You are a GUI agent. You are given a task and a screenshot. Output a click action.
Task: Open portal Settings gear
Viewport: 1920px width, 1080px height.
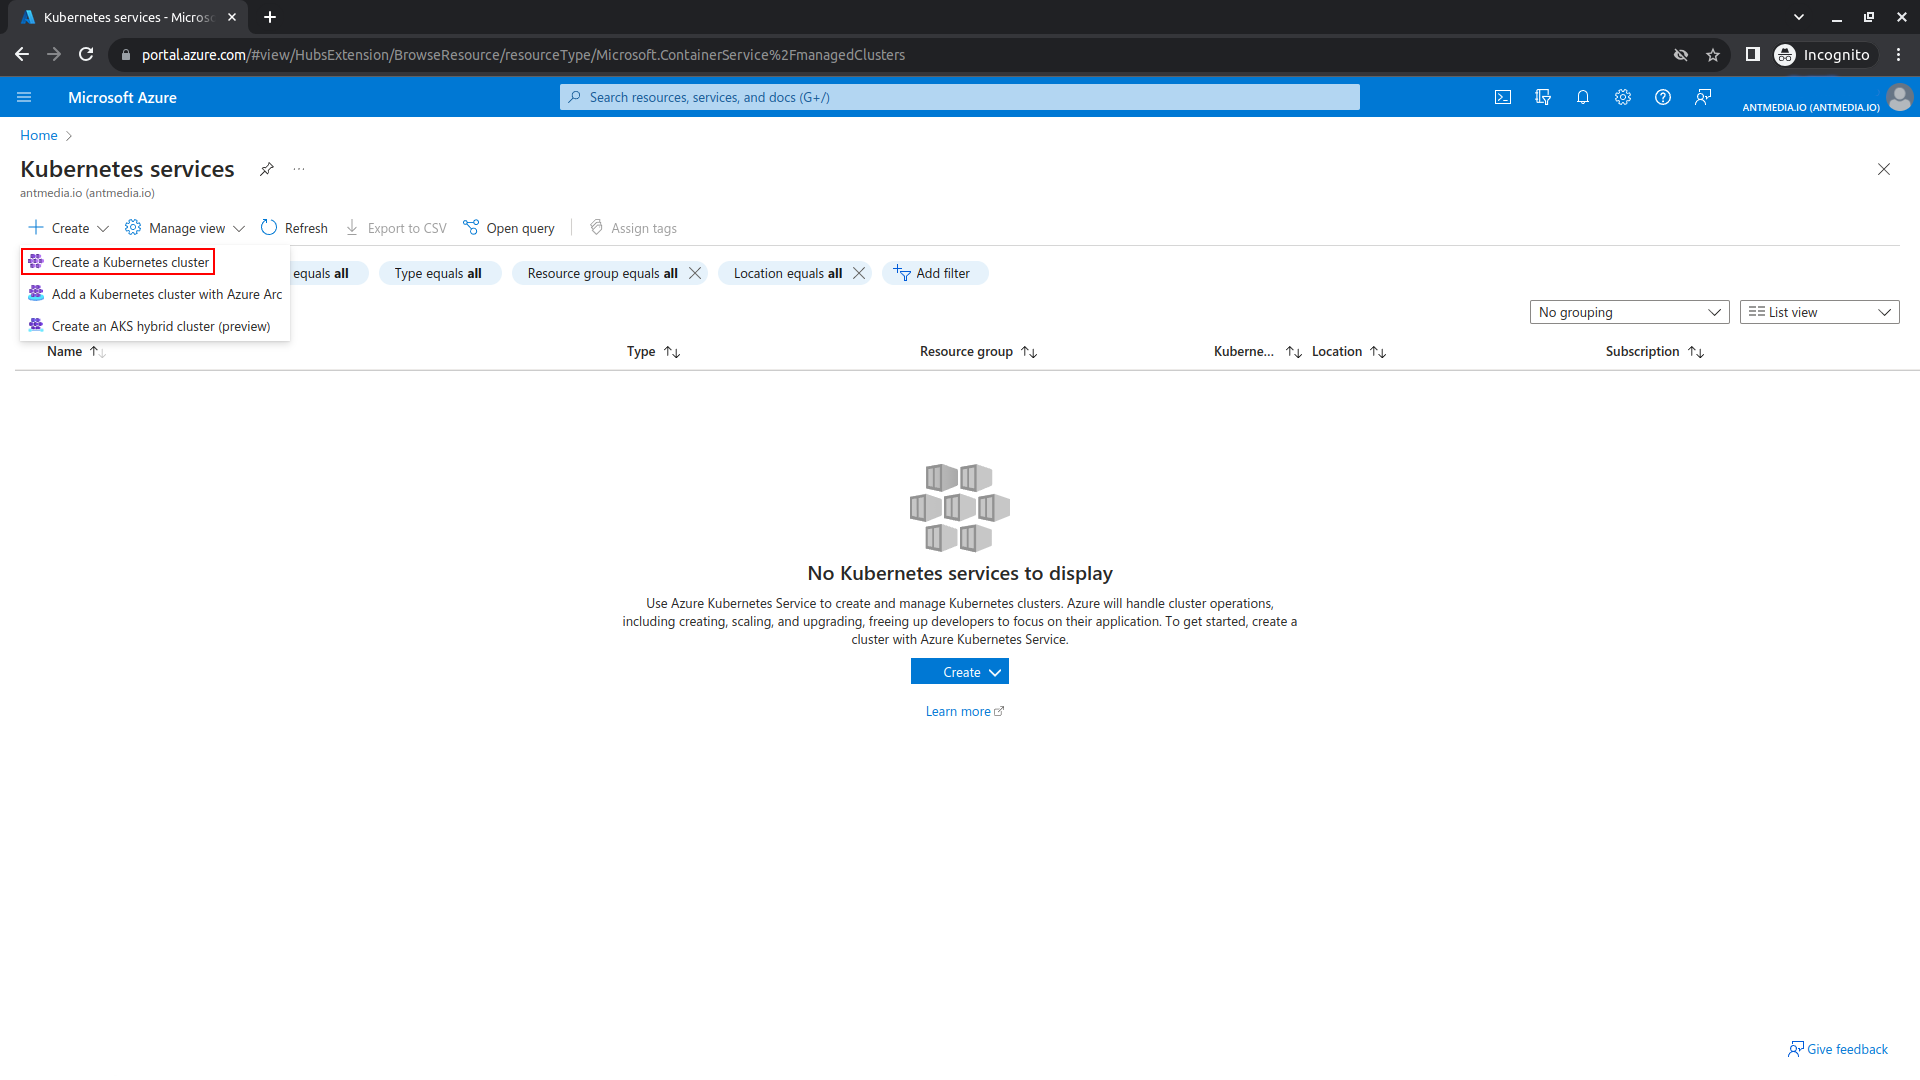pos(1623,97)
